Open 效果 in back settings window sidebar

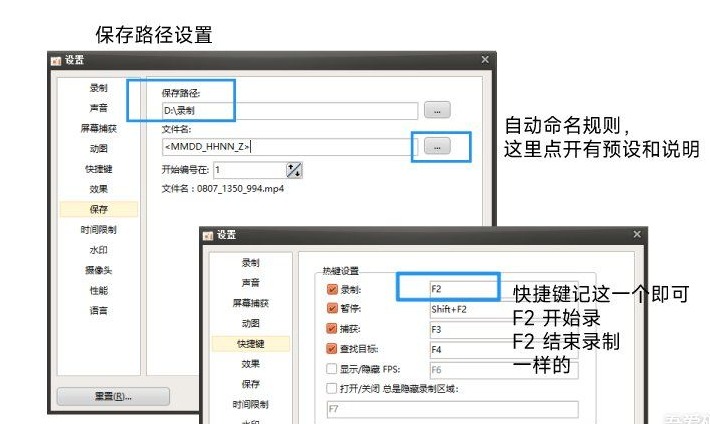(x=98, y=189)
